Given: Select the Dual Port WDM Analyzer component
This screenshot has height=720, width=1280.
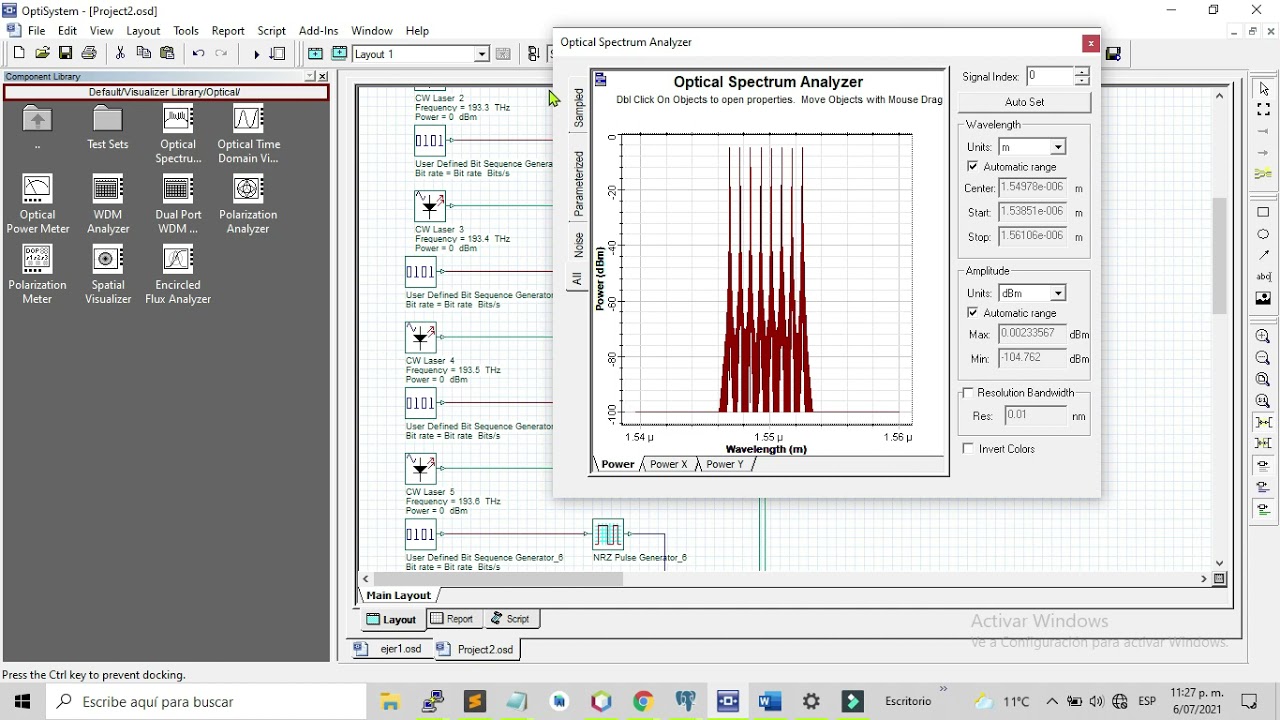Looking at the screenshot, I should 178,204.
